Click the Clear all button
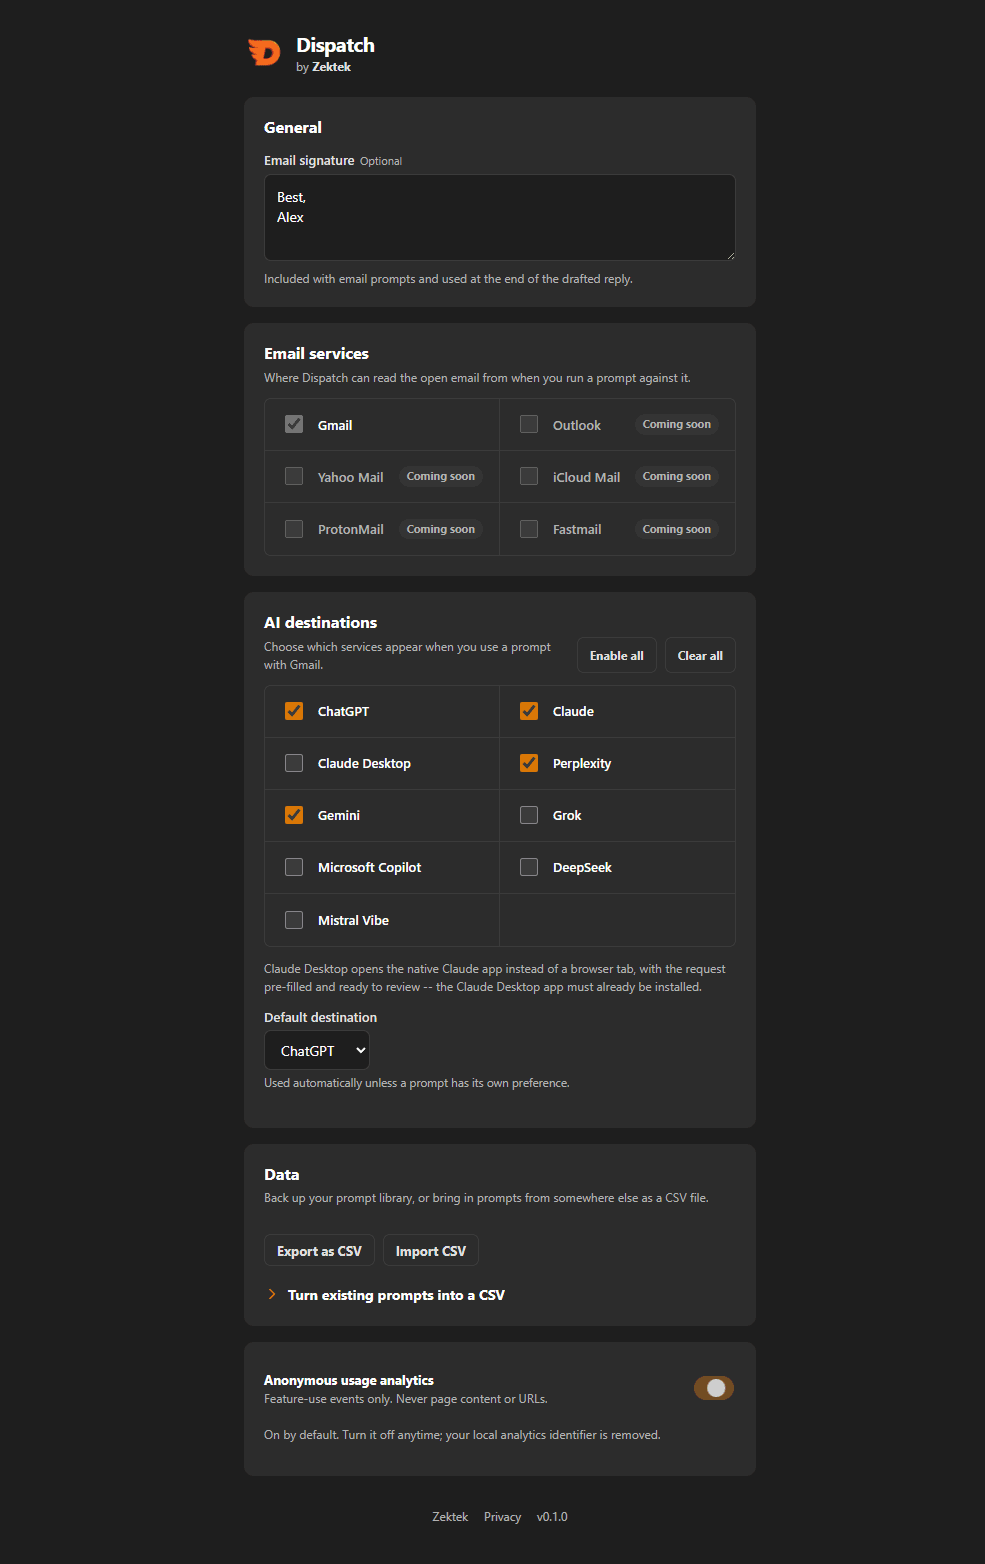This screenshot has width=985, height=1564. (x=700, y=655)
